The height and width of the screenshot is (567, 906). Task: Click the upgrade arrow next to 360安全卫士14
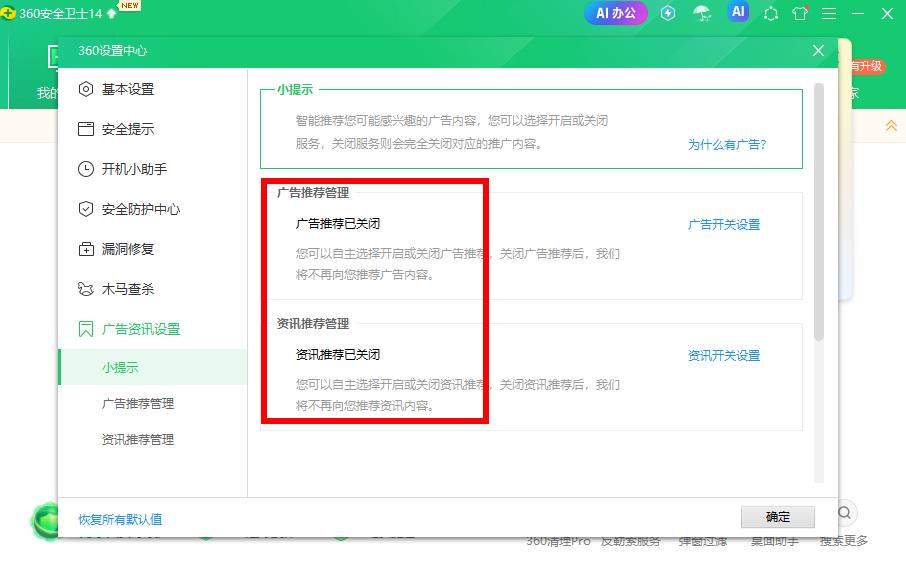[112, 13]
